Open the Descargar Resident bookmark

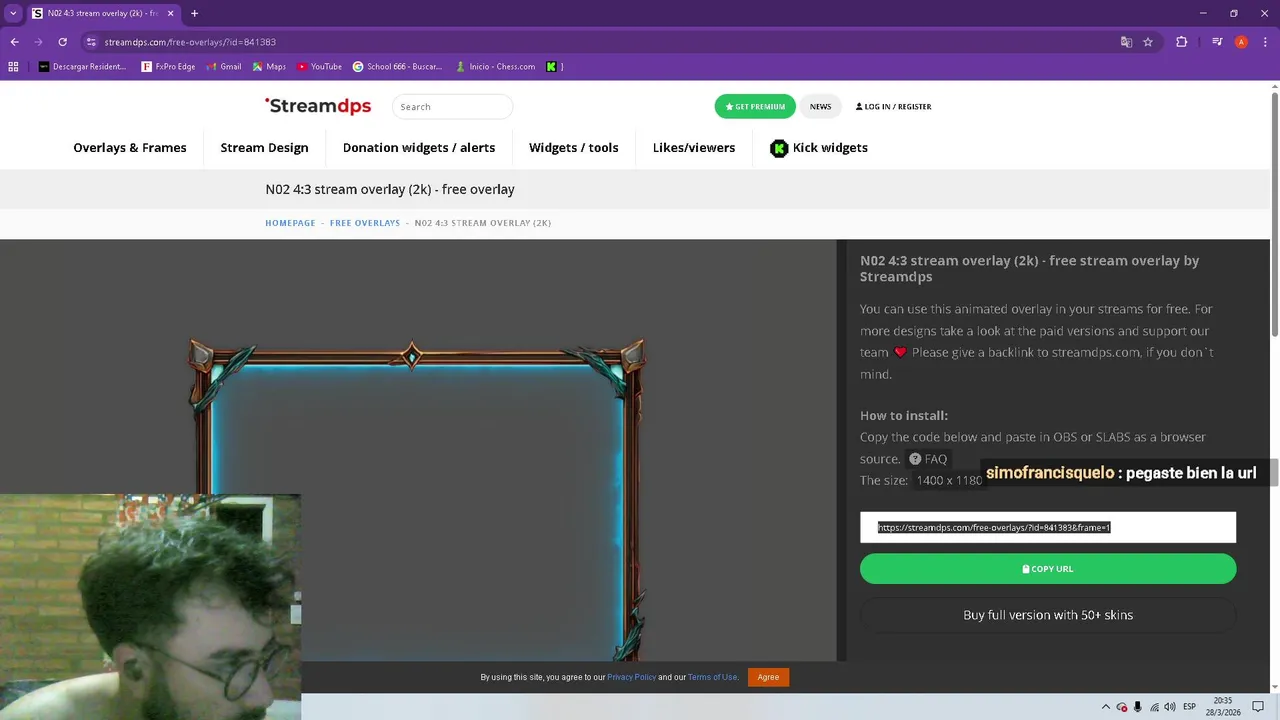click(x=82, y=67)
